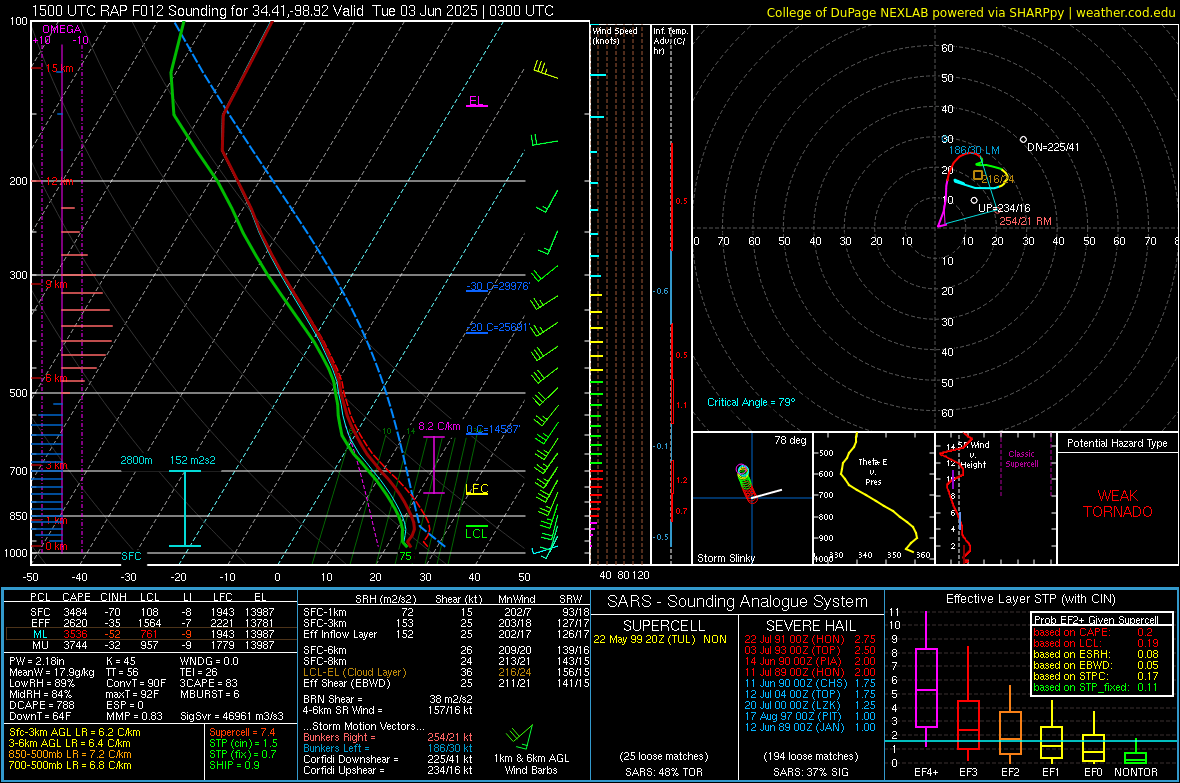Click the 12 Jun 89 00Z (JAN) hail analog
This screenshot has height=783, width=1180.
tap(810, 727)
